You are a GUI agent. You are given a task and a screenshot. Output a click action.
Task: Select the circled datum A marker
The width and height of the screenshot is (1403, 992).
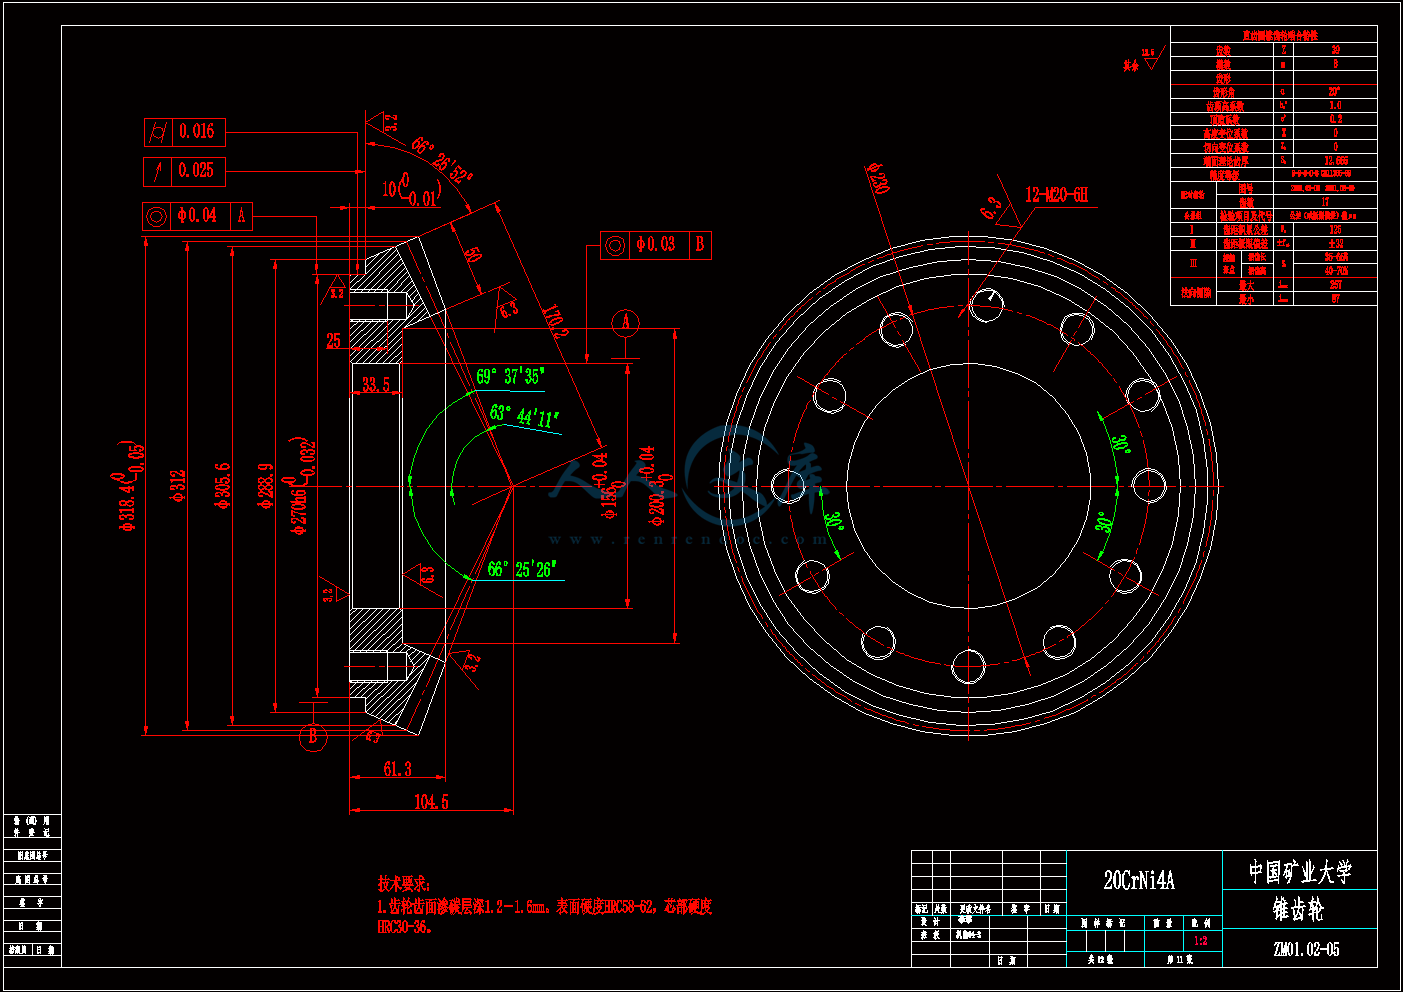pyautogui.click(x=626, y=322)
